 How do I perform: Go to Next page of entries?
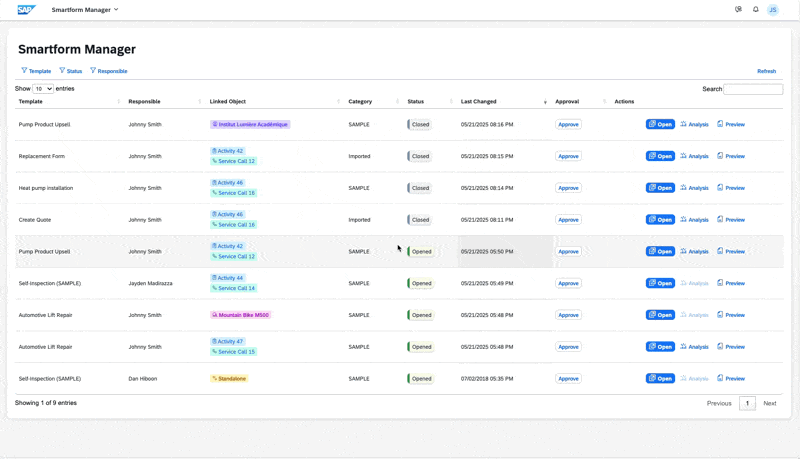[769, 403]
